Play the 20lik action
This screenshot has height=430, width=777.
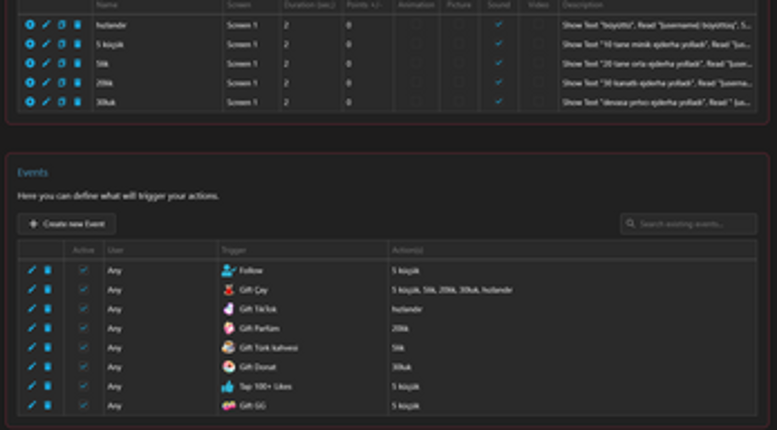(30, 82)
